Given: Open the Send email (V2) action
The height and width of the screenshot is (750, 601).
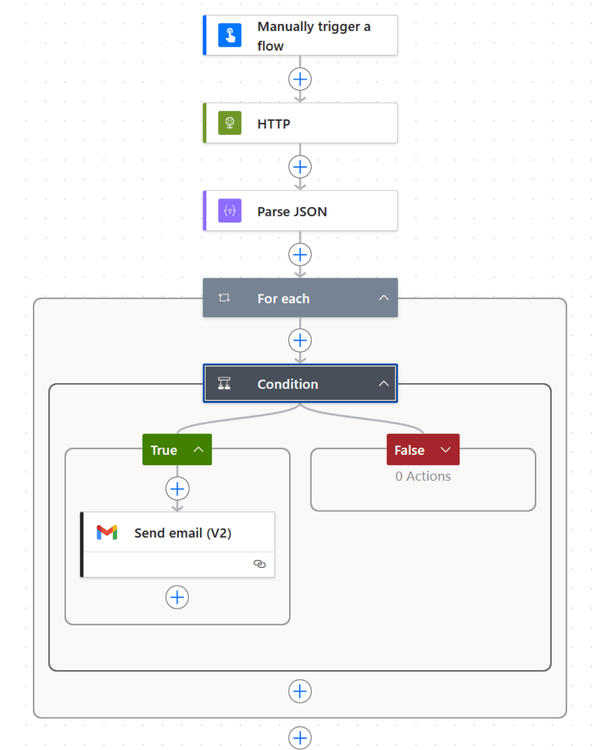Looking at the screenshot, I should [183, 533].
